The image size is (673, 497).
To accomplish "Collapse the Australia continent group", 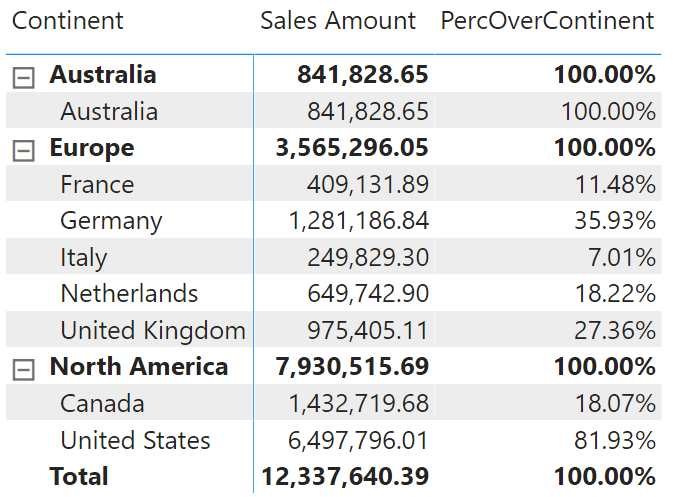I will coord(24,78).
